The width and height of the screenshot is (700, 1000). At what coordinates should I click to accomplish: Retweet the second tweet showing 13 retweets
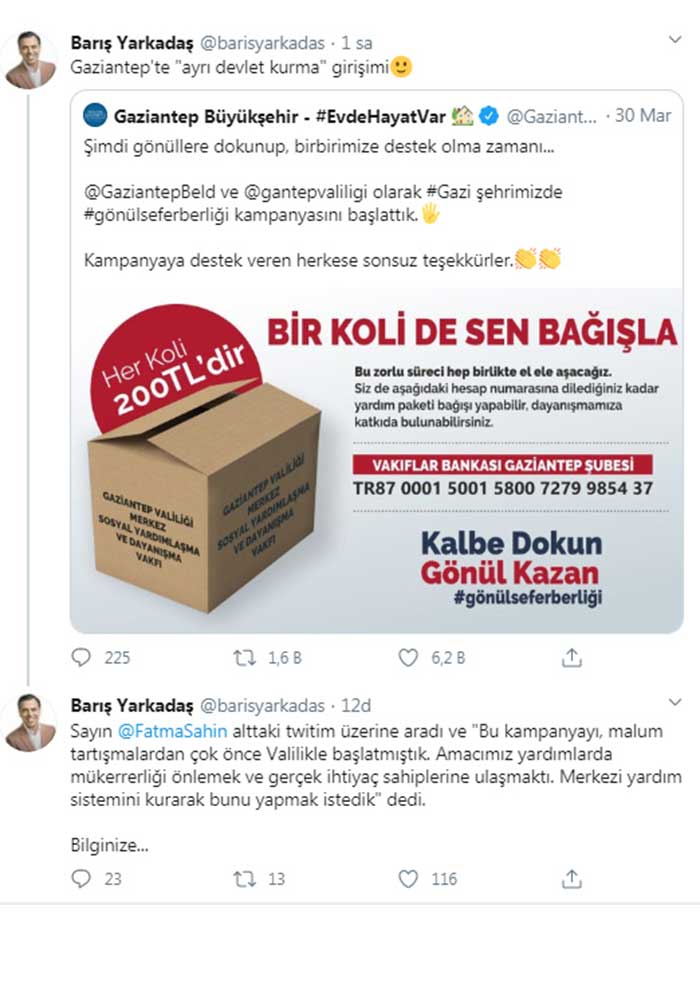click(x=244, y=879)
